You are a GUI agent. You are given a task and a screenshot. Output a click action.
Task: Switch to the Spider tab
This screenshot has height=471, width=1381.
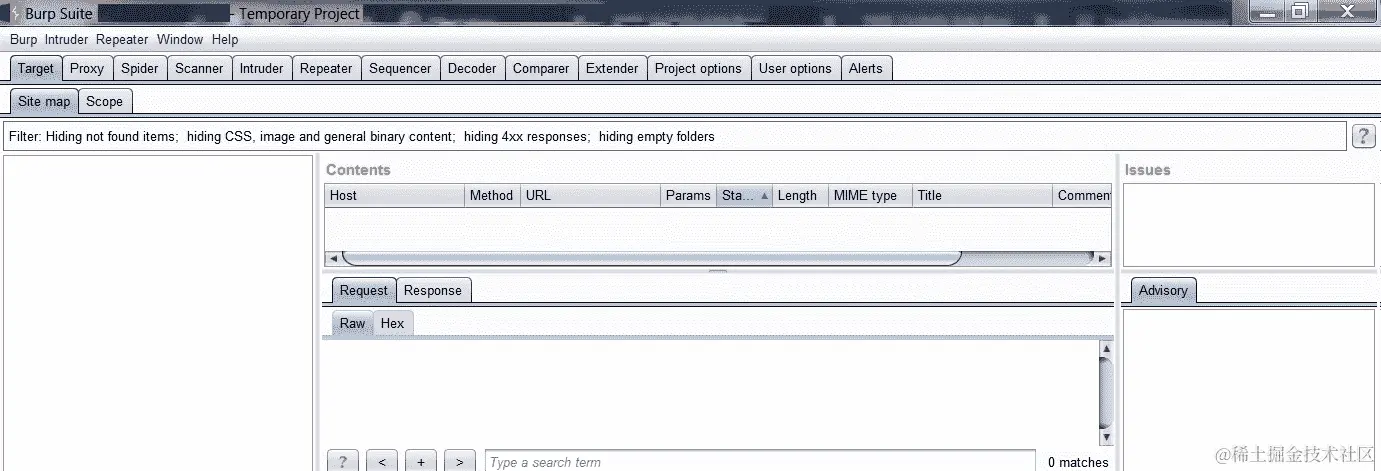140,68
